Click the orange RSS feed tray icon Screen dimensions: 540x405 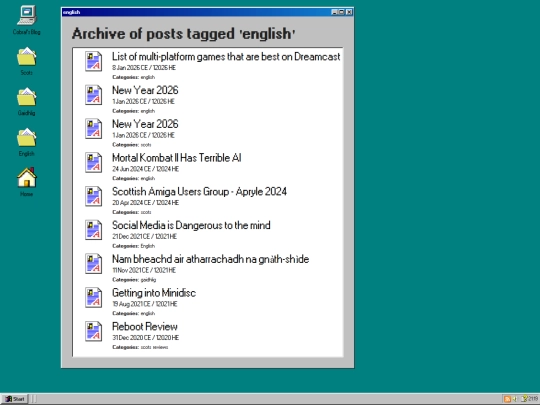click(x=507, y=399)
